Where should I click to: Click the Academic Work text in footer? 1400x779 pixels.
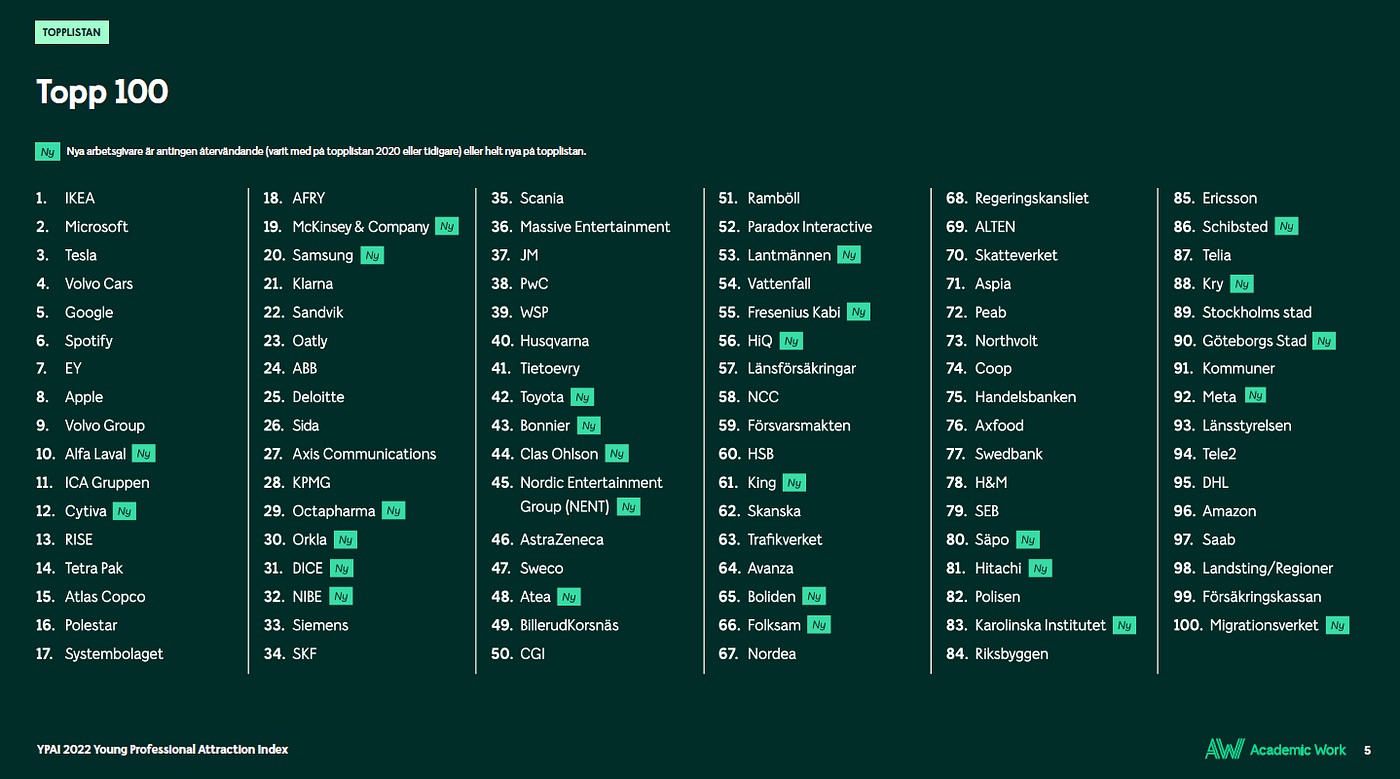(x=1298, y=750)
